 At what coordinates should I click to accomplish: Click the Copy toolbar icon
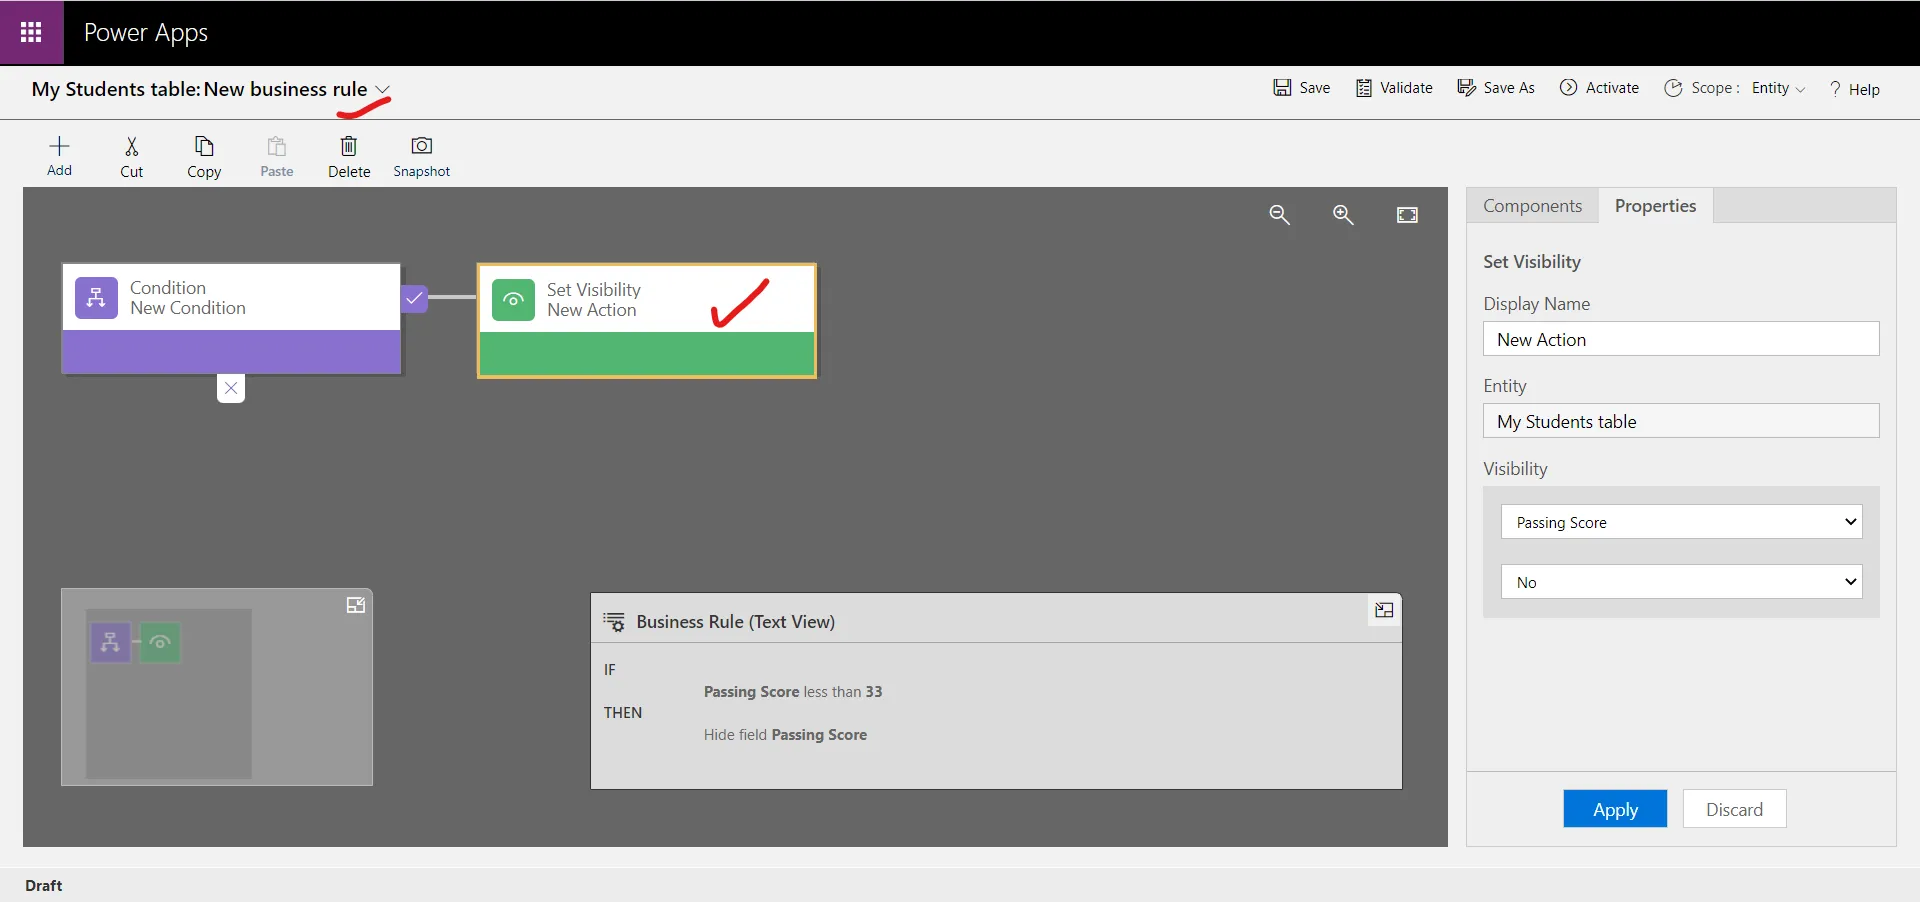tap(204, 147)
